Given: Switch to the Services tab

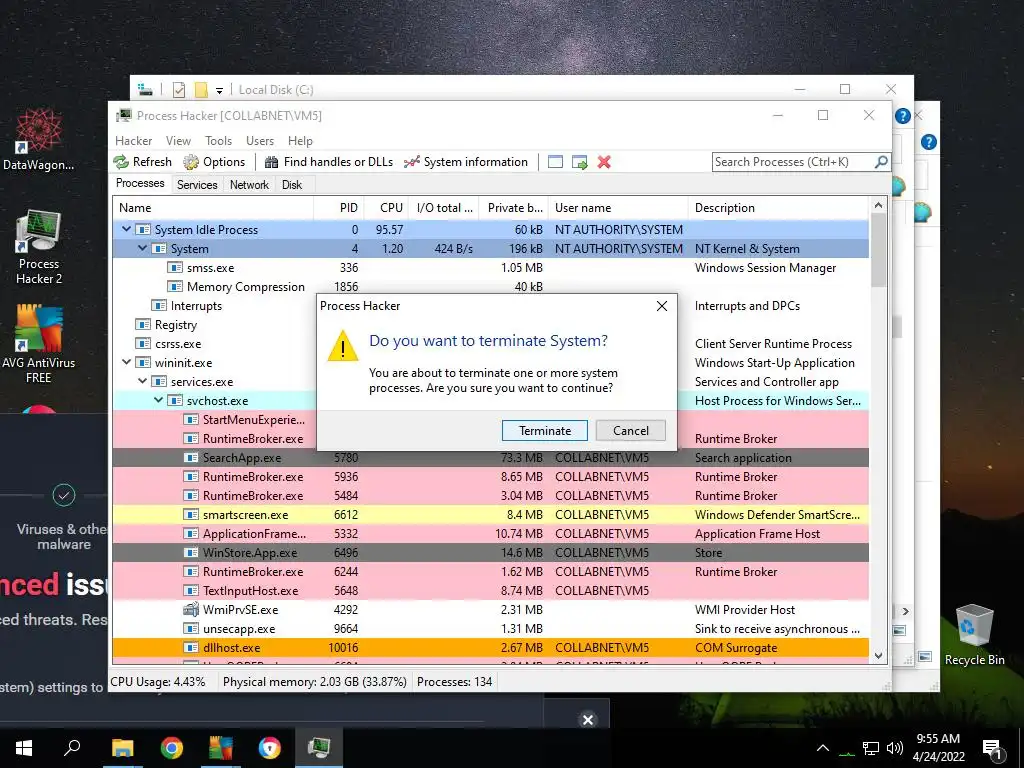Looking at the screenshot, I should (197, 185).
